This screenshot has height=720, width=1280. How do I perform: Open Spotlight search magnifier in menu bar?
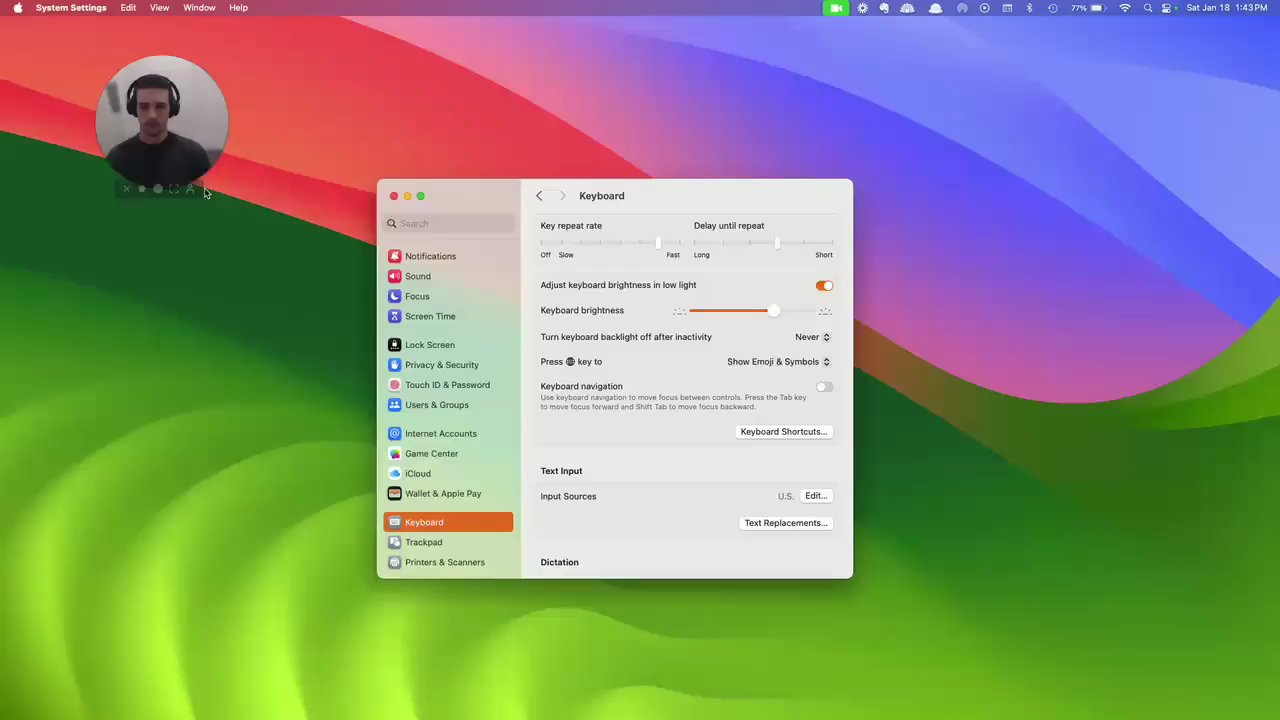point(1148,8)
